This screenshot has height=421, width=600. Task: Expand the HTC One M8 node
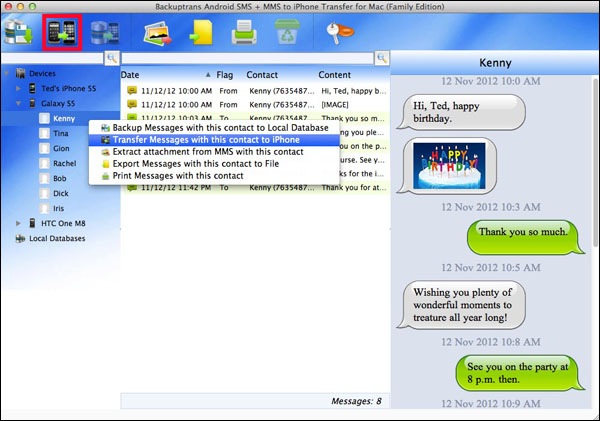point(18,223)
